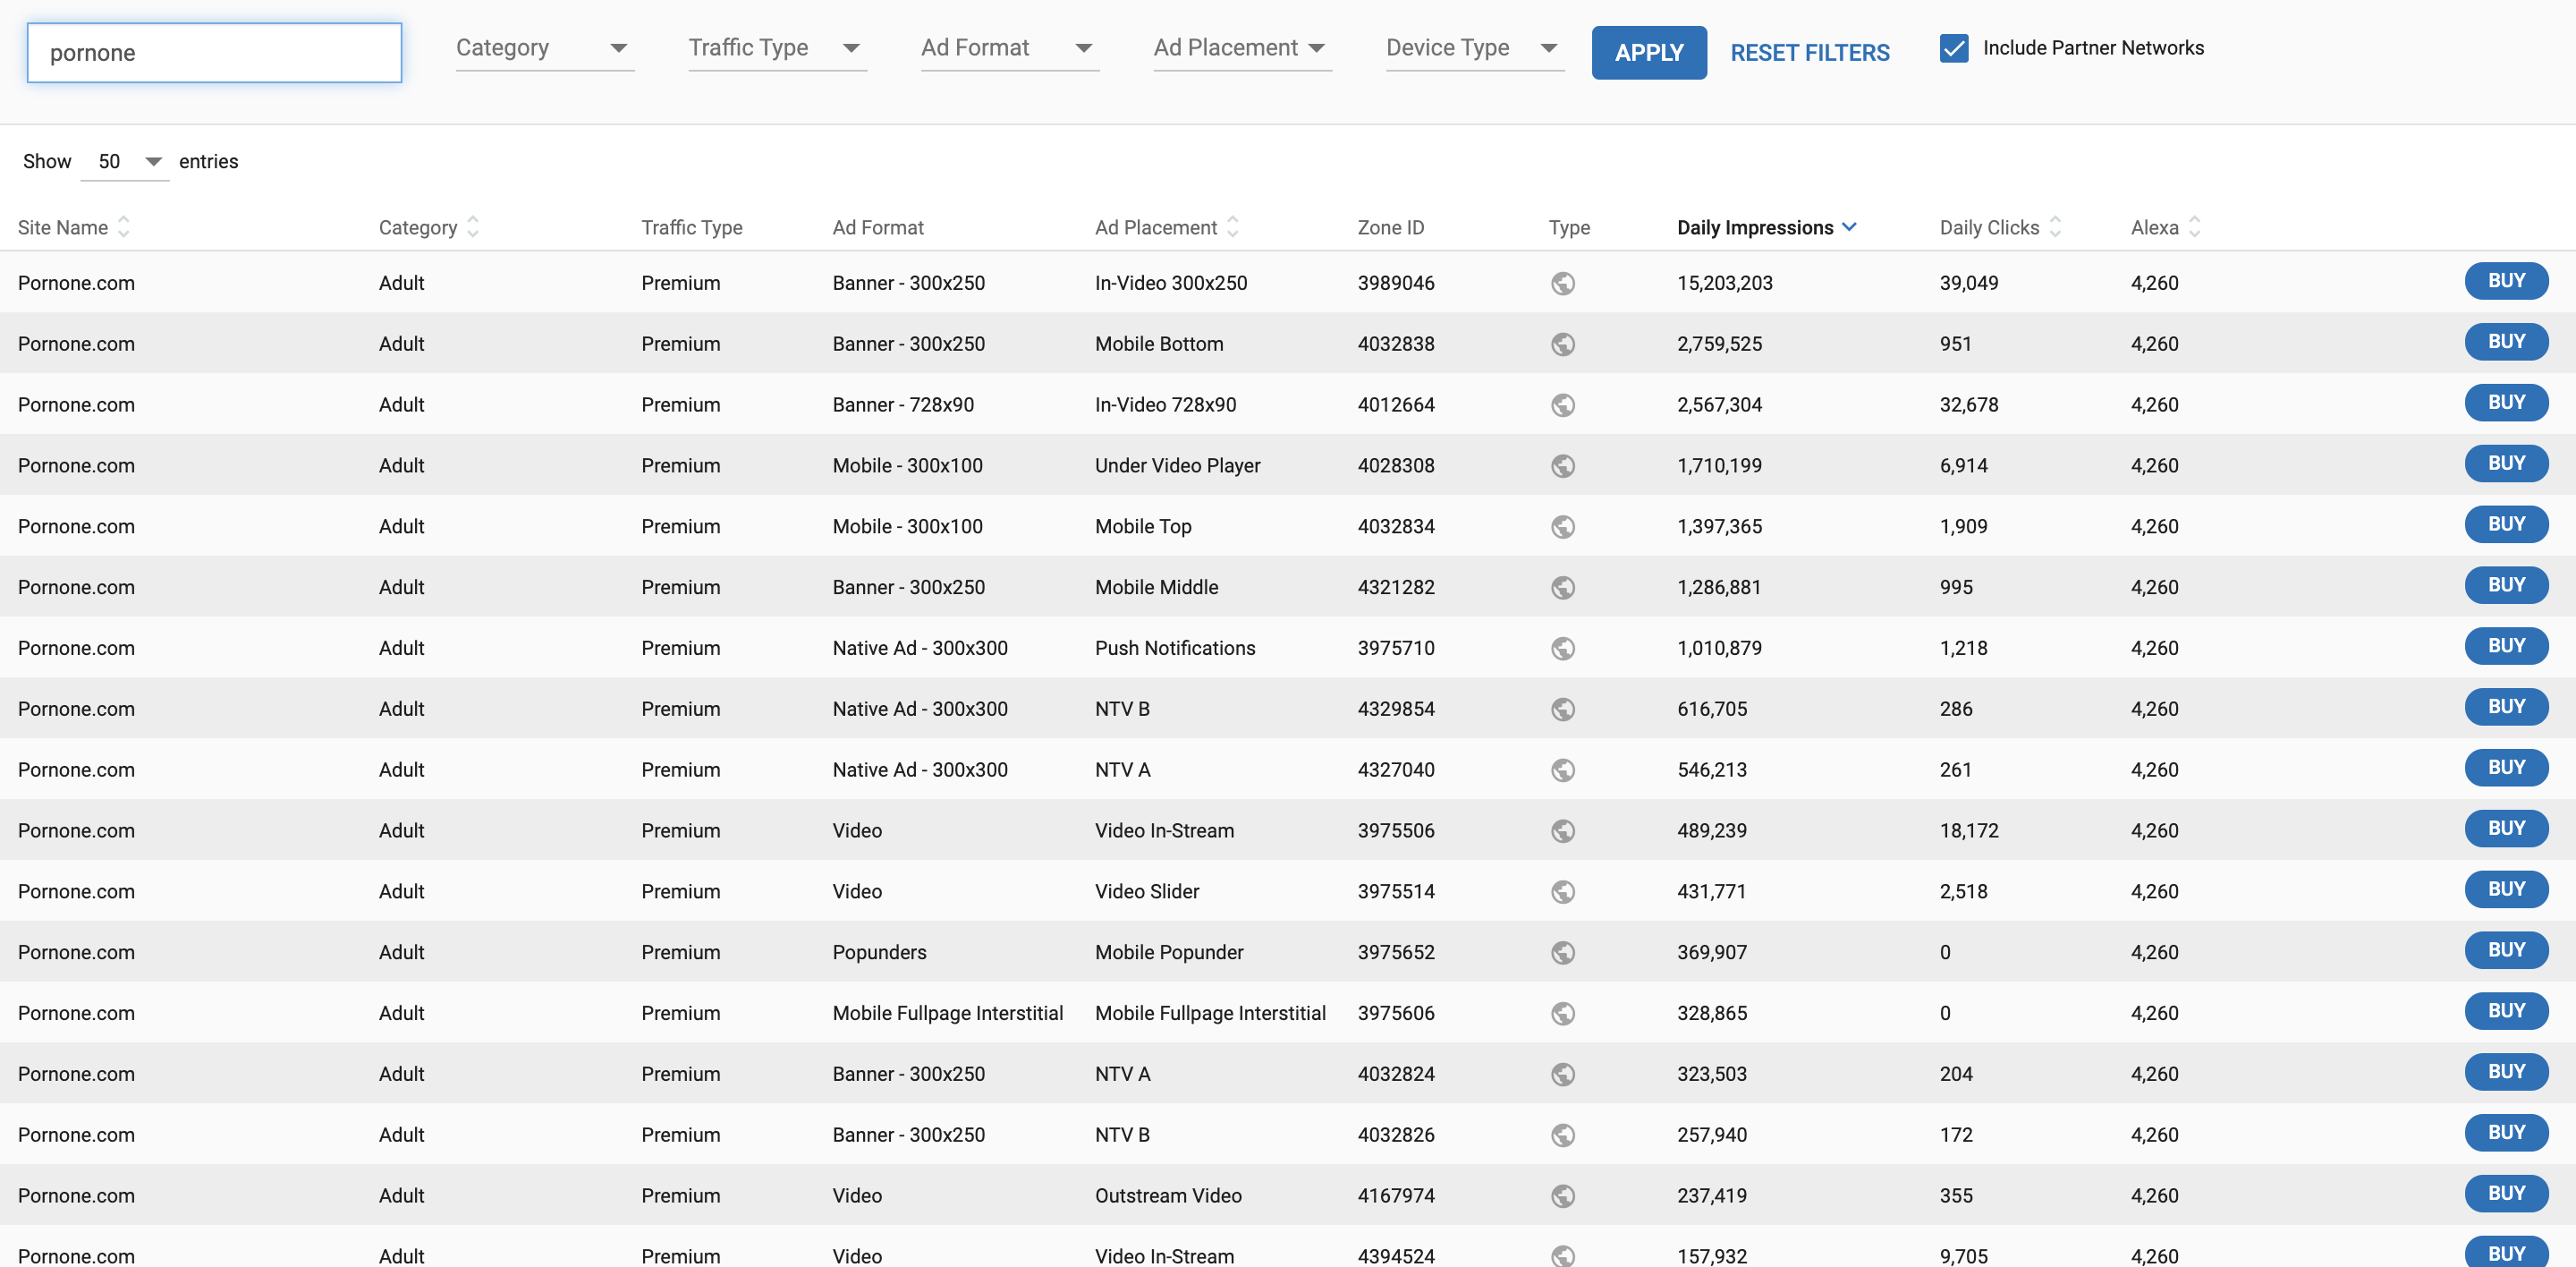
Task: Sort table by Daily Impressions column
Action: click(1766, 228)
